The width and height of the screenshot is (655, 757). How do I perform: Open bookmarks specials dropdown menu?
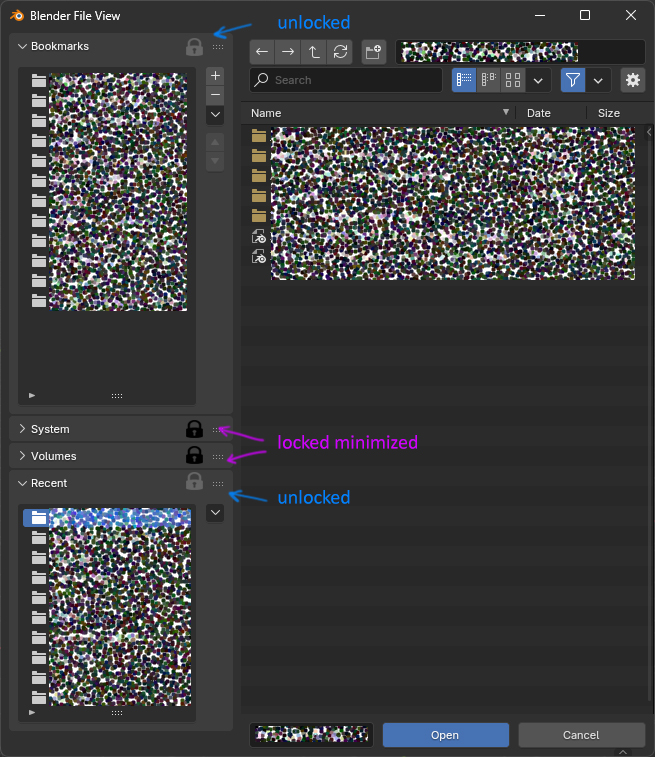pos(215,115)
